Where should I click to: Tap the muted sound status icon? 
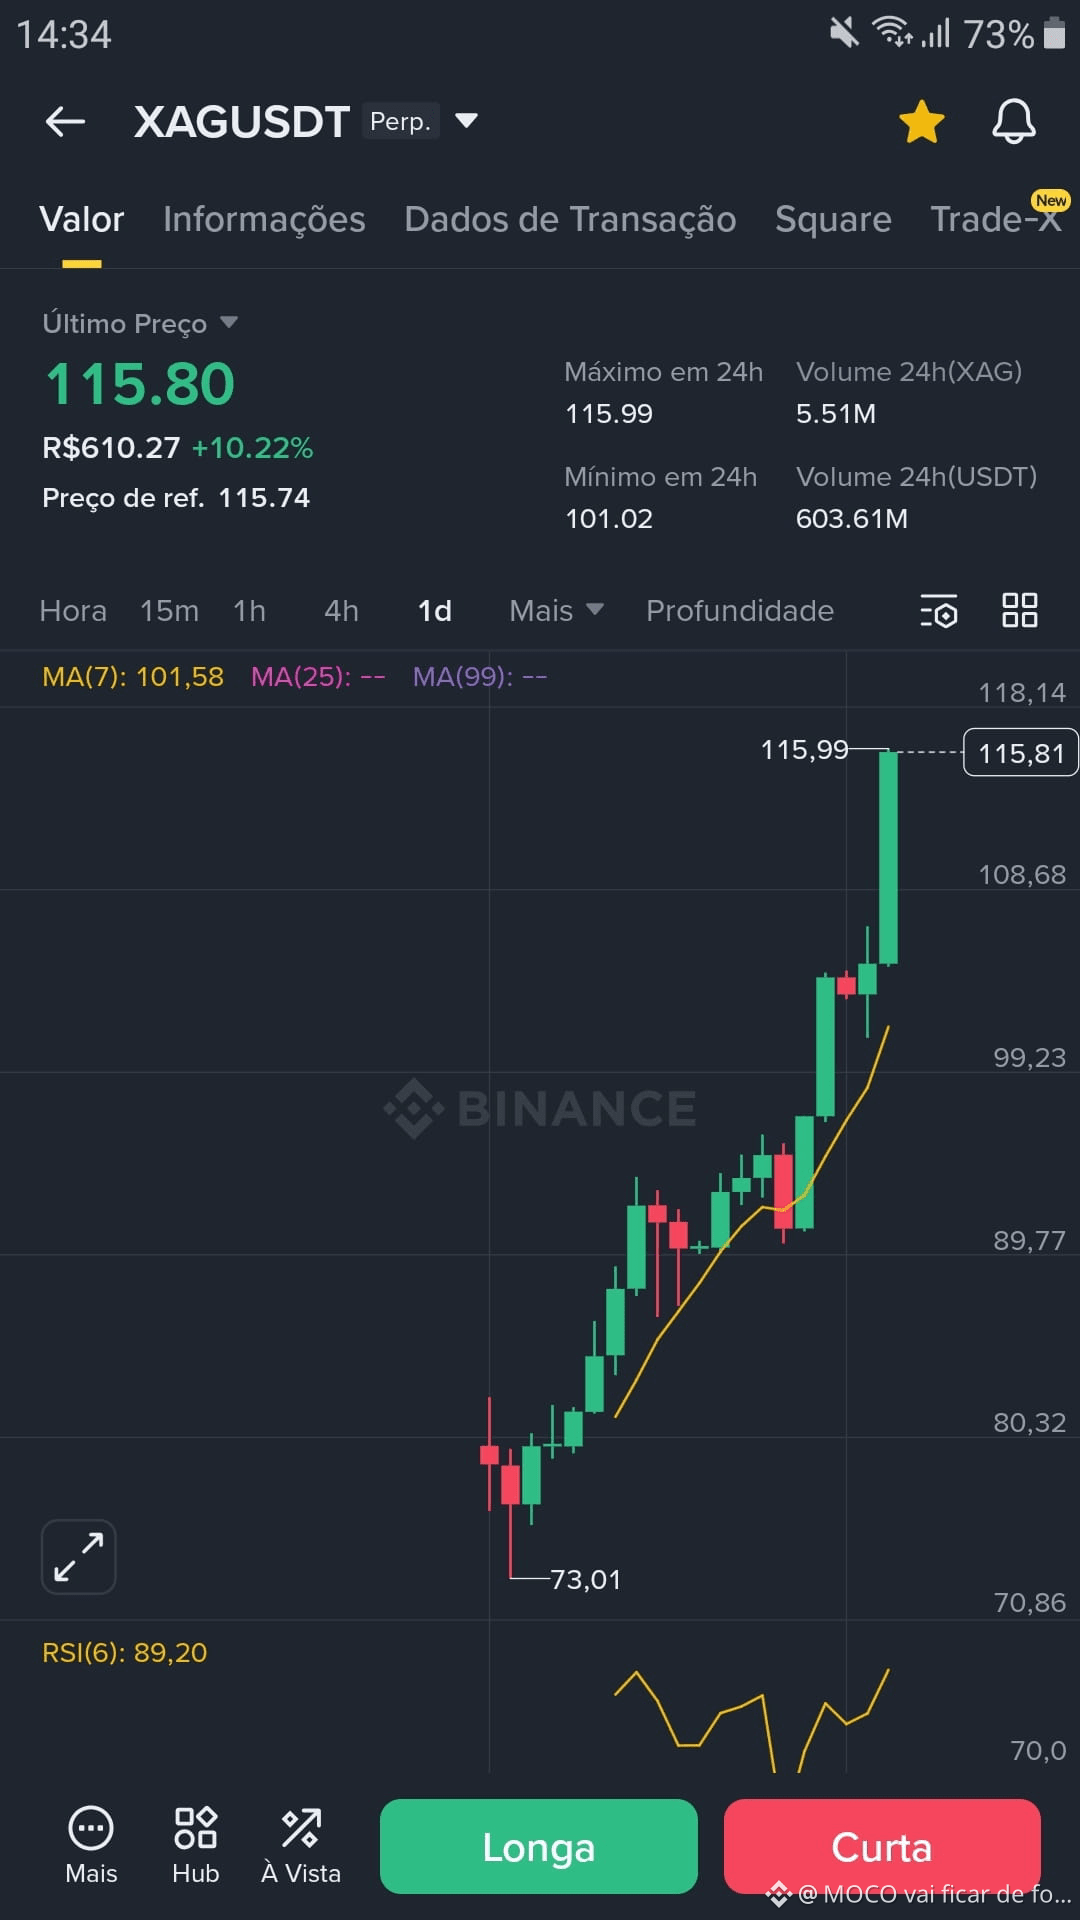pos(844,33)
